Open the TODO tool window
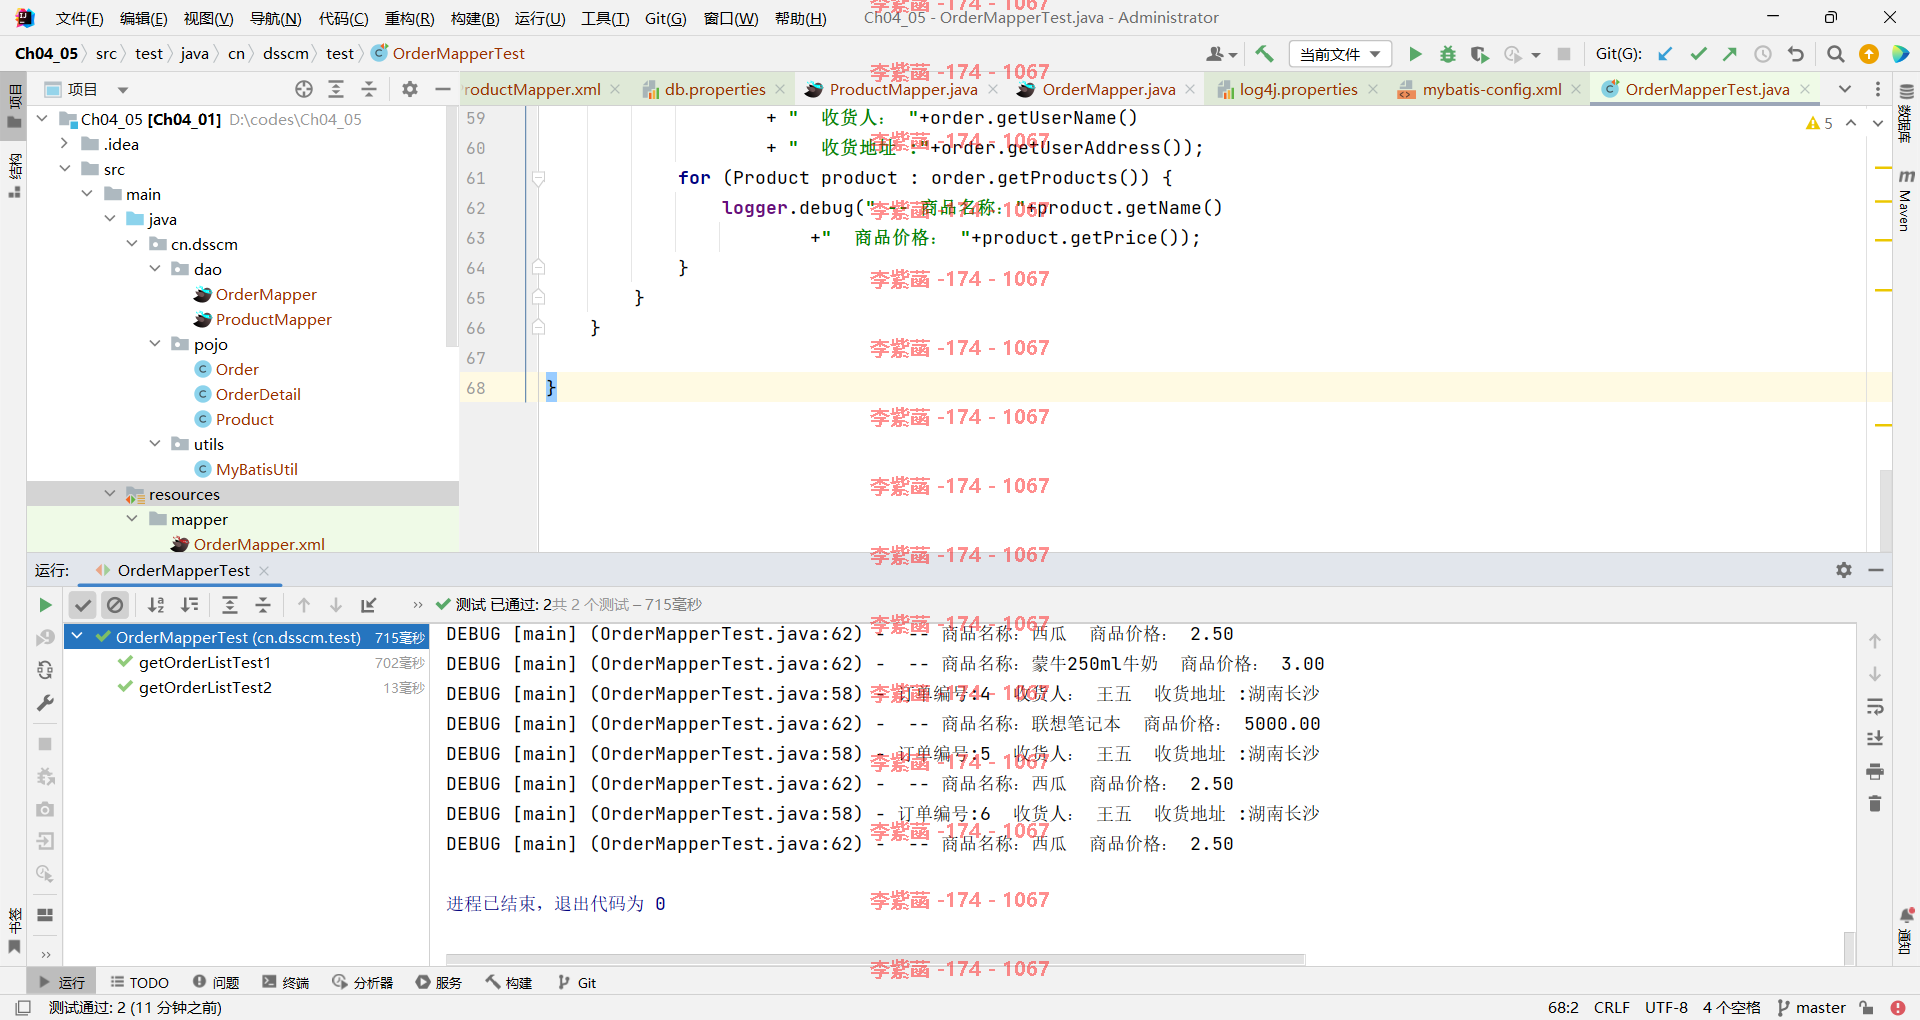This screenshot has height=1020, width=1920. 139,983
